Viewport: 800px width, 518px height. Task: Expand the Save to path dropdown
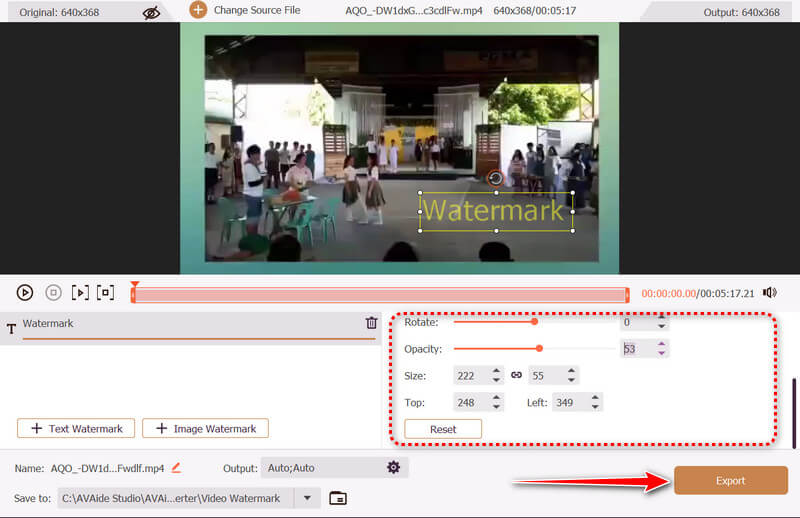tap(307, 498)
